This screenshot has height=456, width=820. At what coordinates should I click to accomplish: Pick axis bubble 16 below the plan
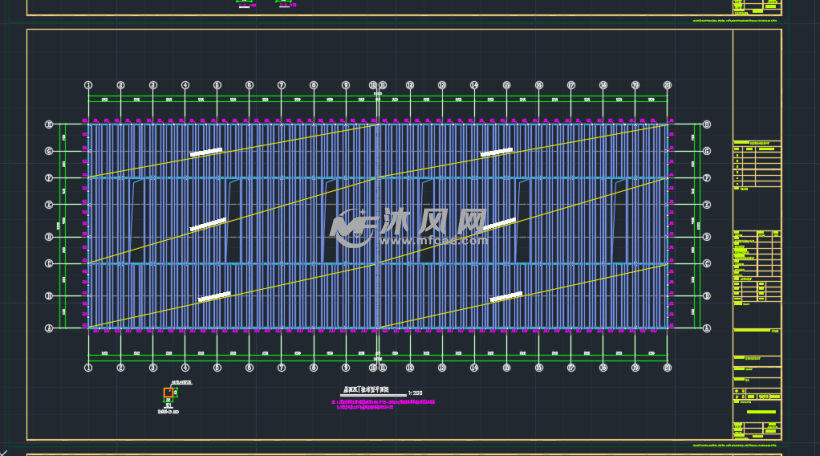point(539,368)
